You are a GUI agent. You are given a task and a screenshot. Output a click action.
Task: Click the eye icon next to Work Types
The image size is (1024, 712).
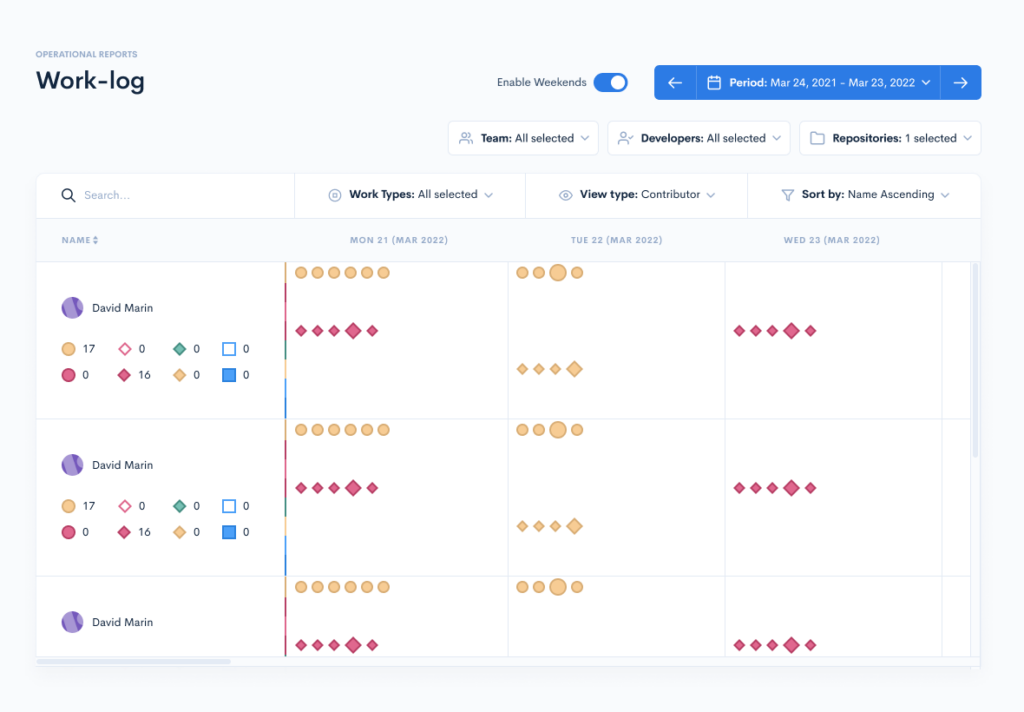(335, 195)
